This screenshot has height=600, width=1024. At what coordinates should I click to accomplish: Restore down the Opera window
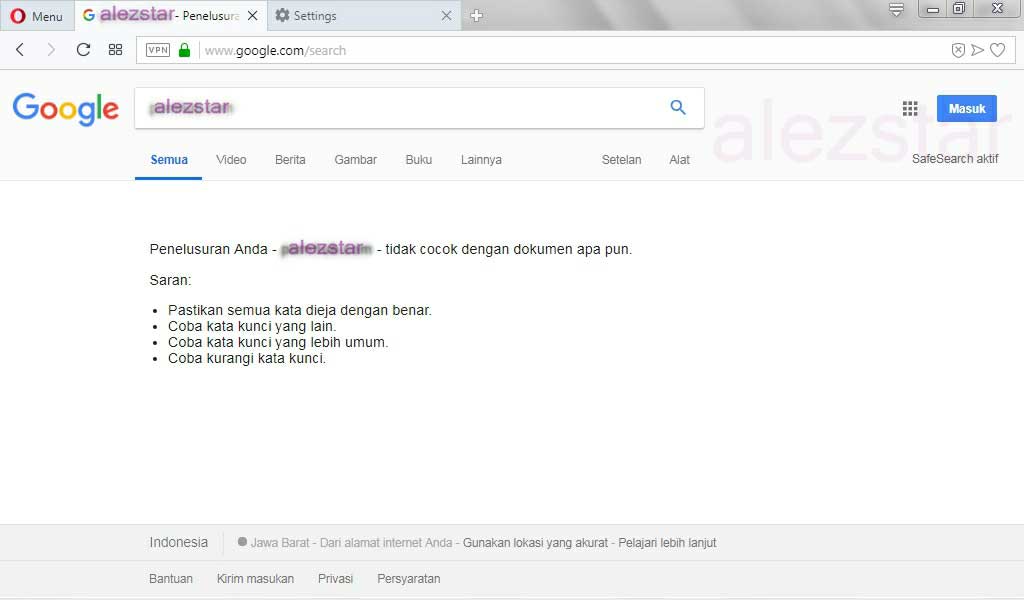pyautogui.click(x=959, y=8)
